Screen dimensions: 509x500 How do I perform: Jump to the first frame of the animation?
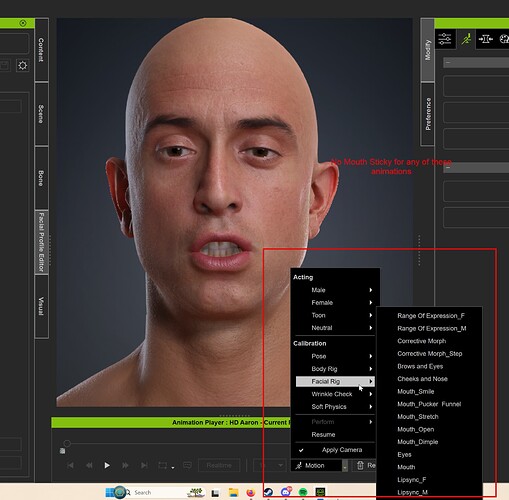(x=70, y=465)
